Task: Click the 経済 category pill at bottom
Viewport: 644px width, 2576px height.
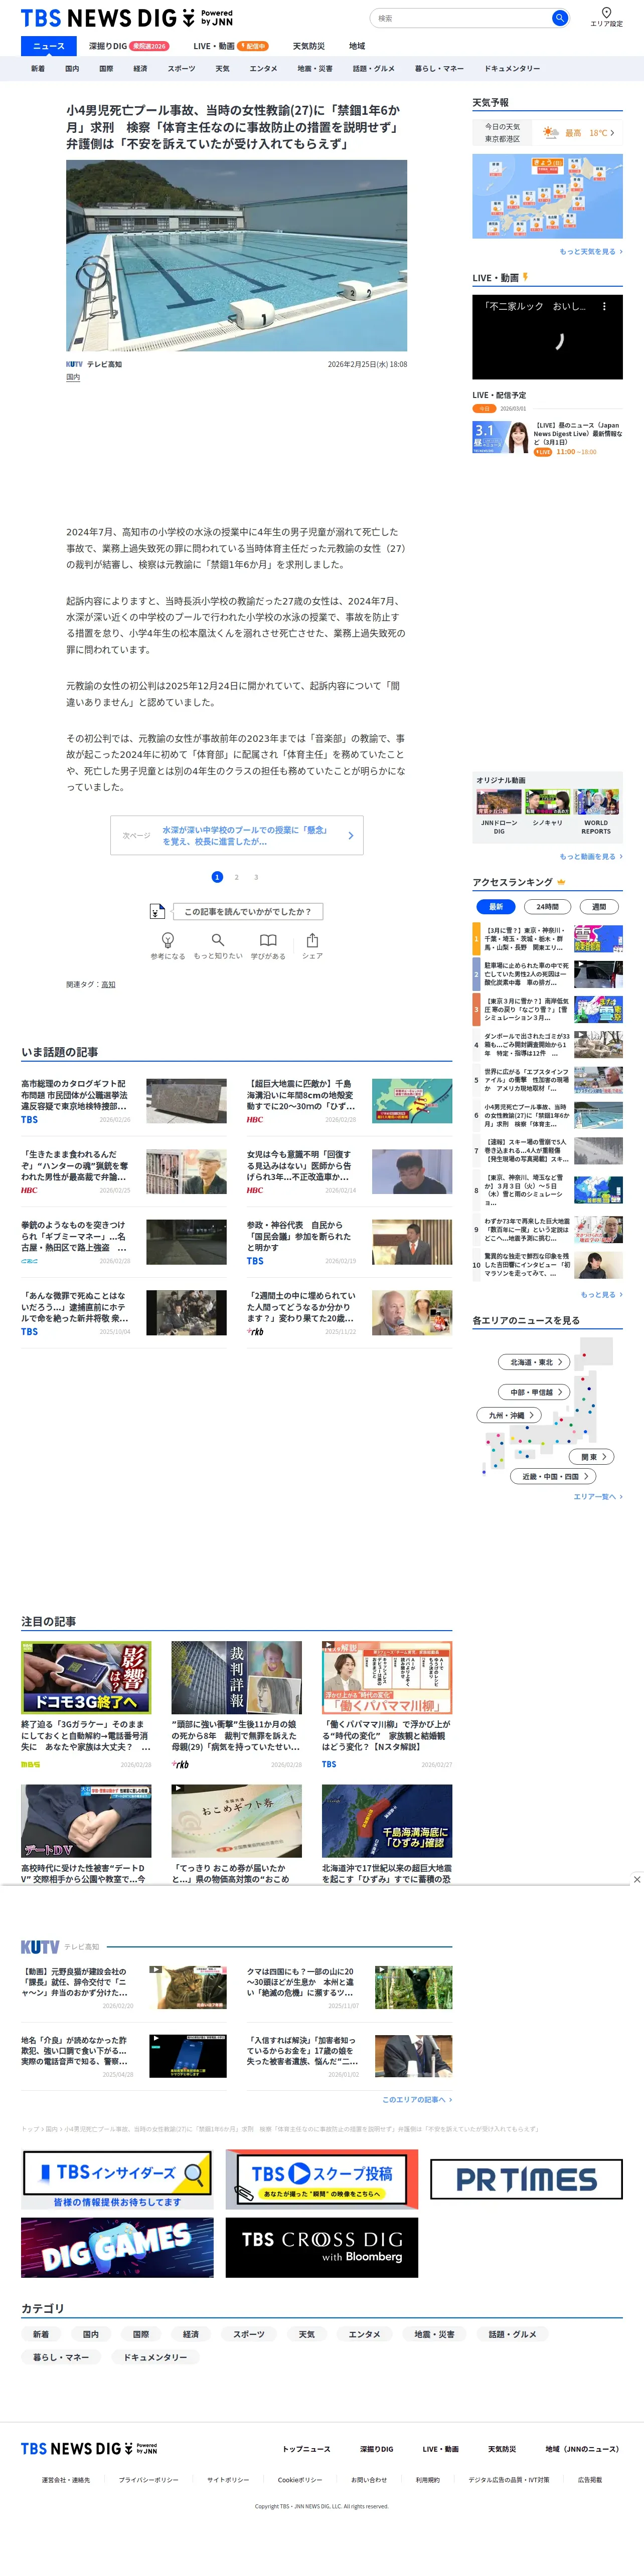Action: [x=190, y=2334]
